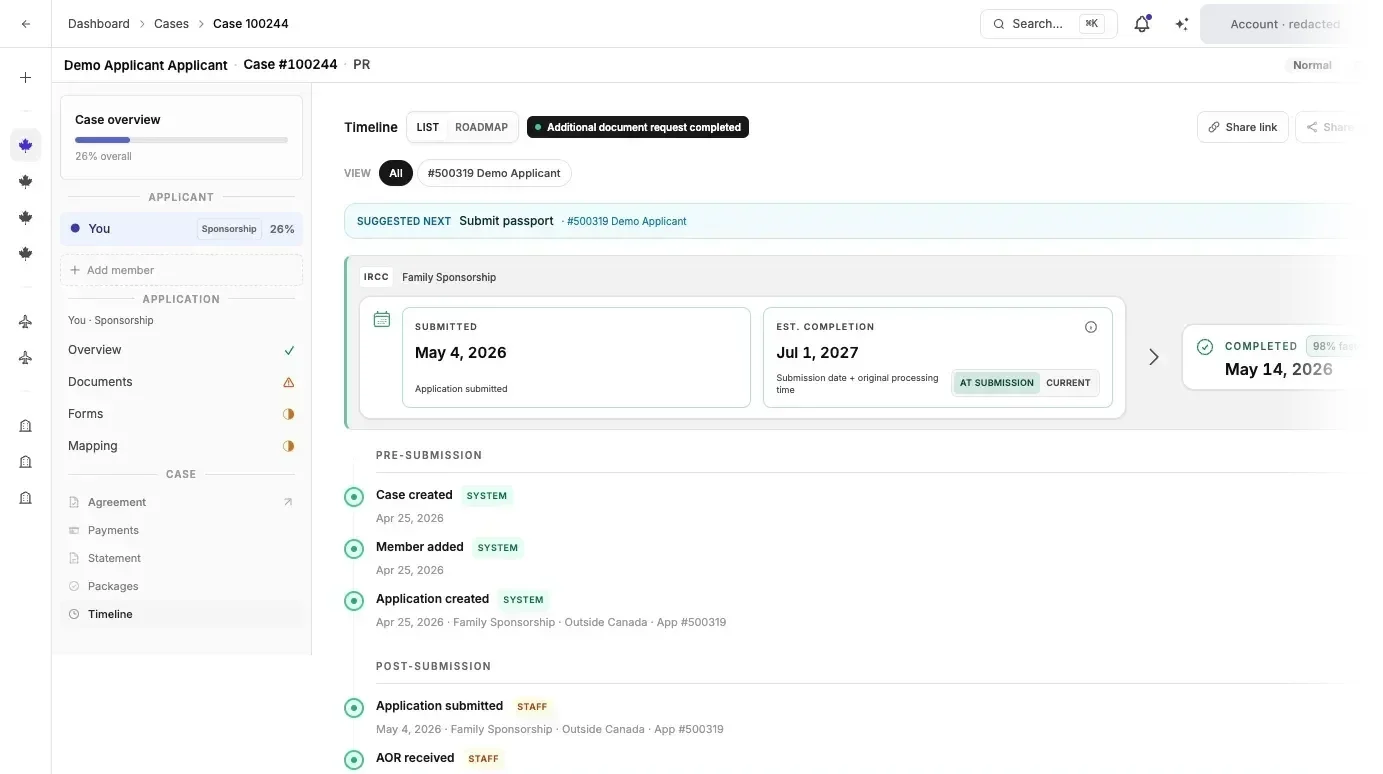Select the Timeline item in the sidebar
This screenshot has width=1383, height=774.
[181, 614]
